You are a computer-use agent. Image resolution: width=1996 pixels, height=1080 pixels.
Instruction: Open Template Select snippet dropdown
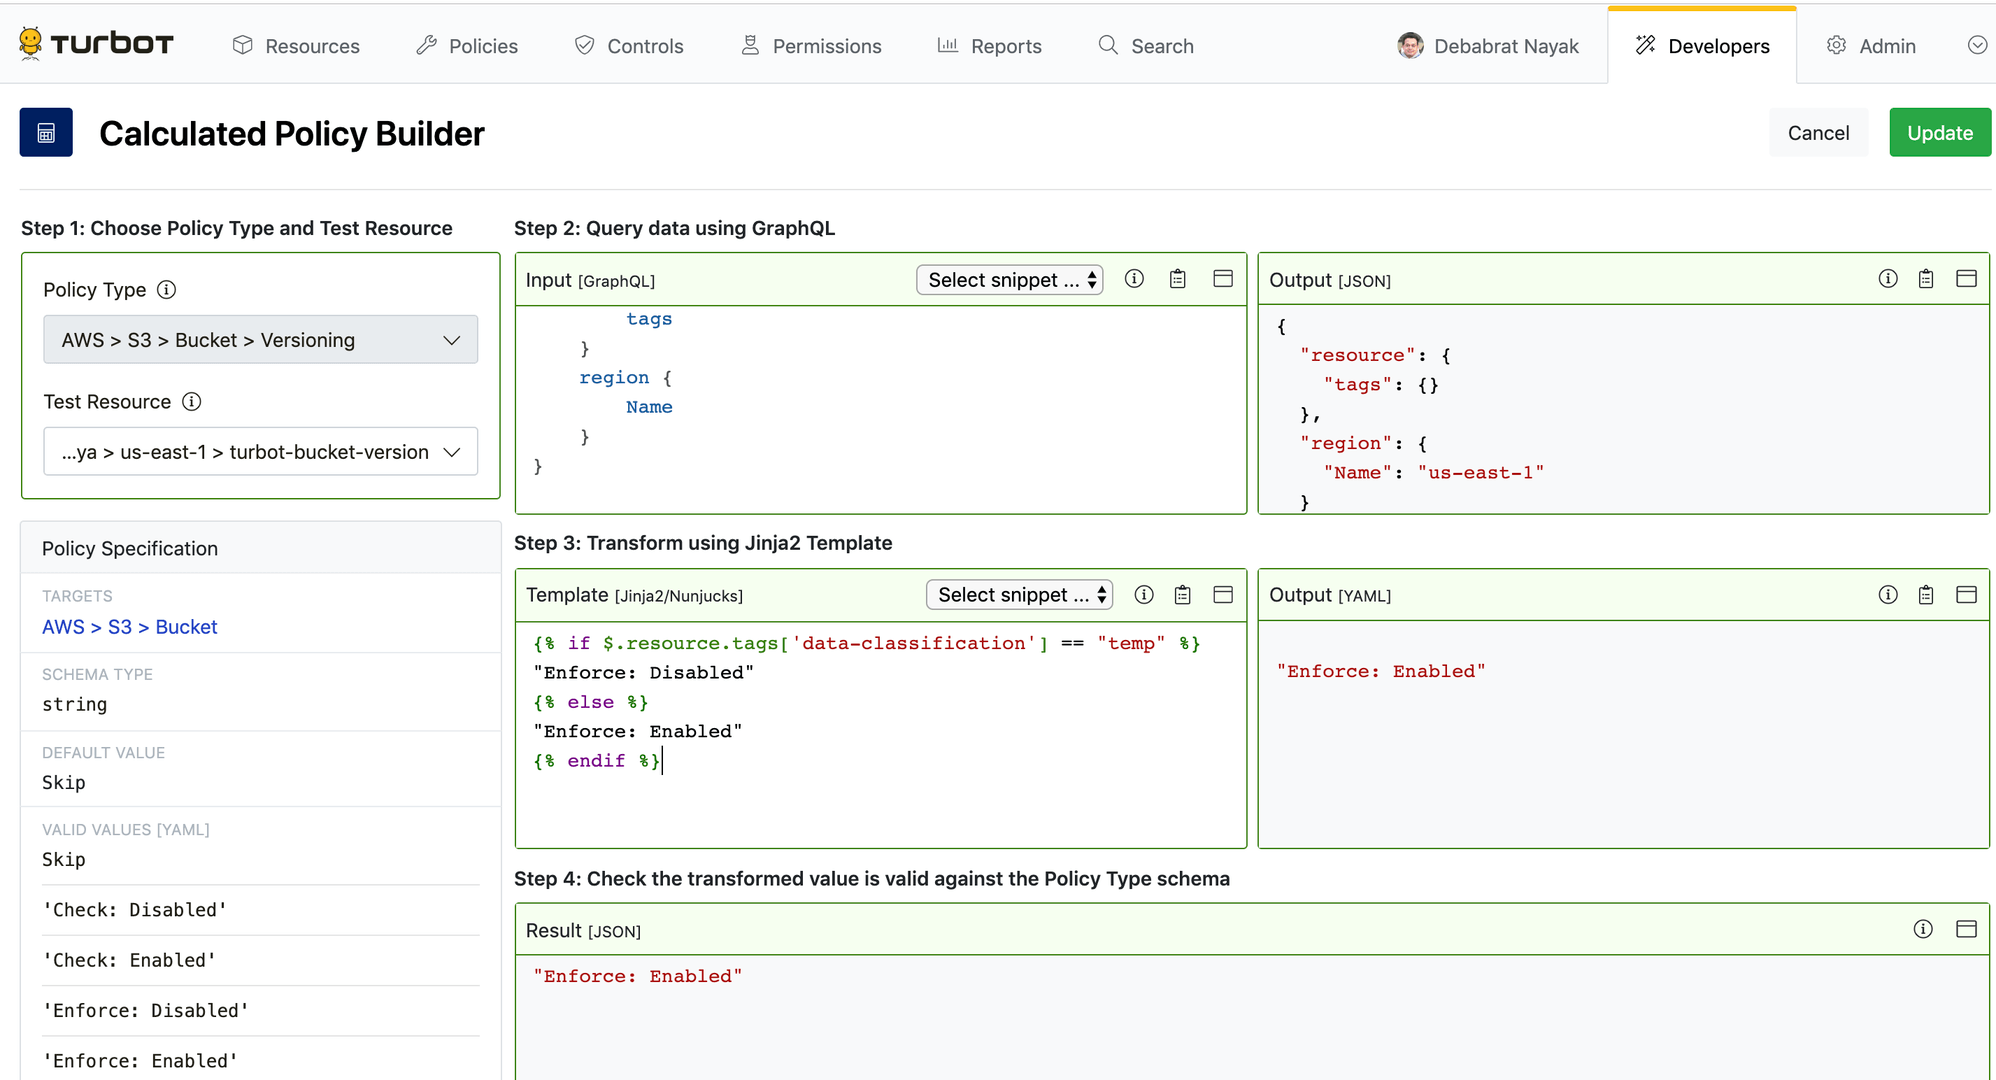(x=1019, y=595)
